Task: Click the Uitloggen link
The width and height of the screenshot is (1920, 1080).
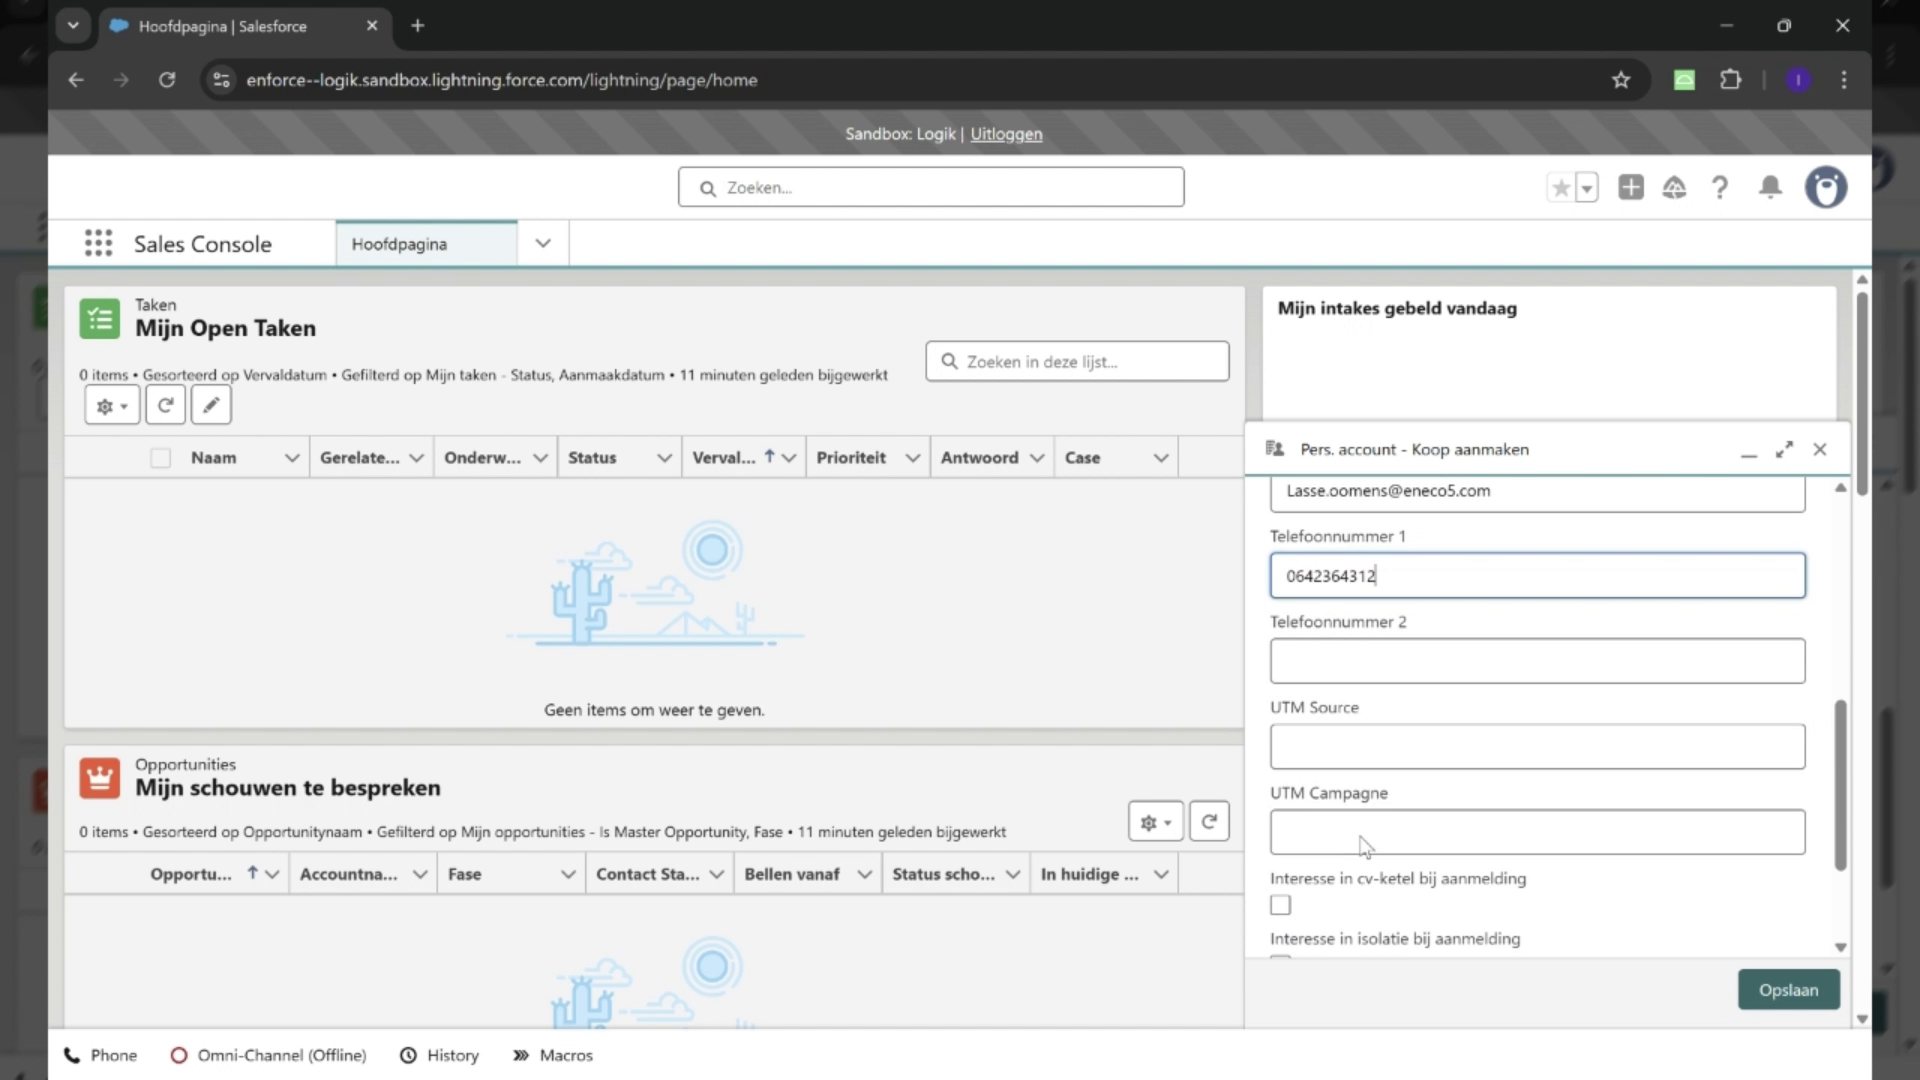Action: tap(1006, 134)
